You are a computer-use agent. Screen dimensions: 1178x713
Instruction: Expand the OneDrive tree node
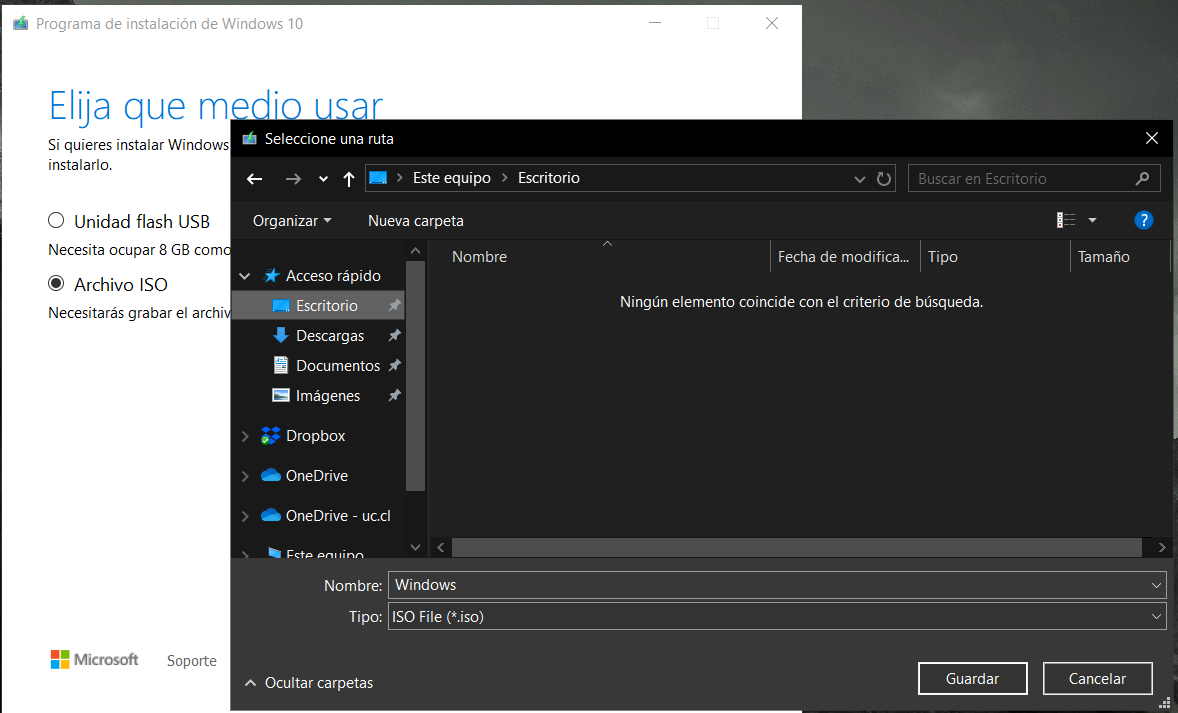click(244, 476)
